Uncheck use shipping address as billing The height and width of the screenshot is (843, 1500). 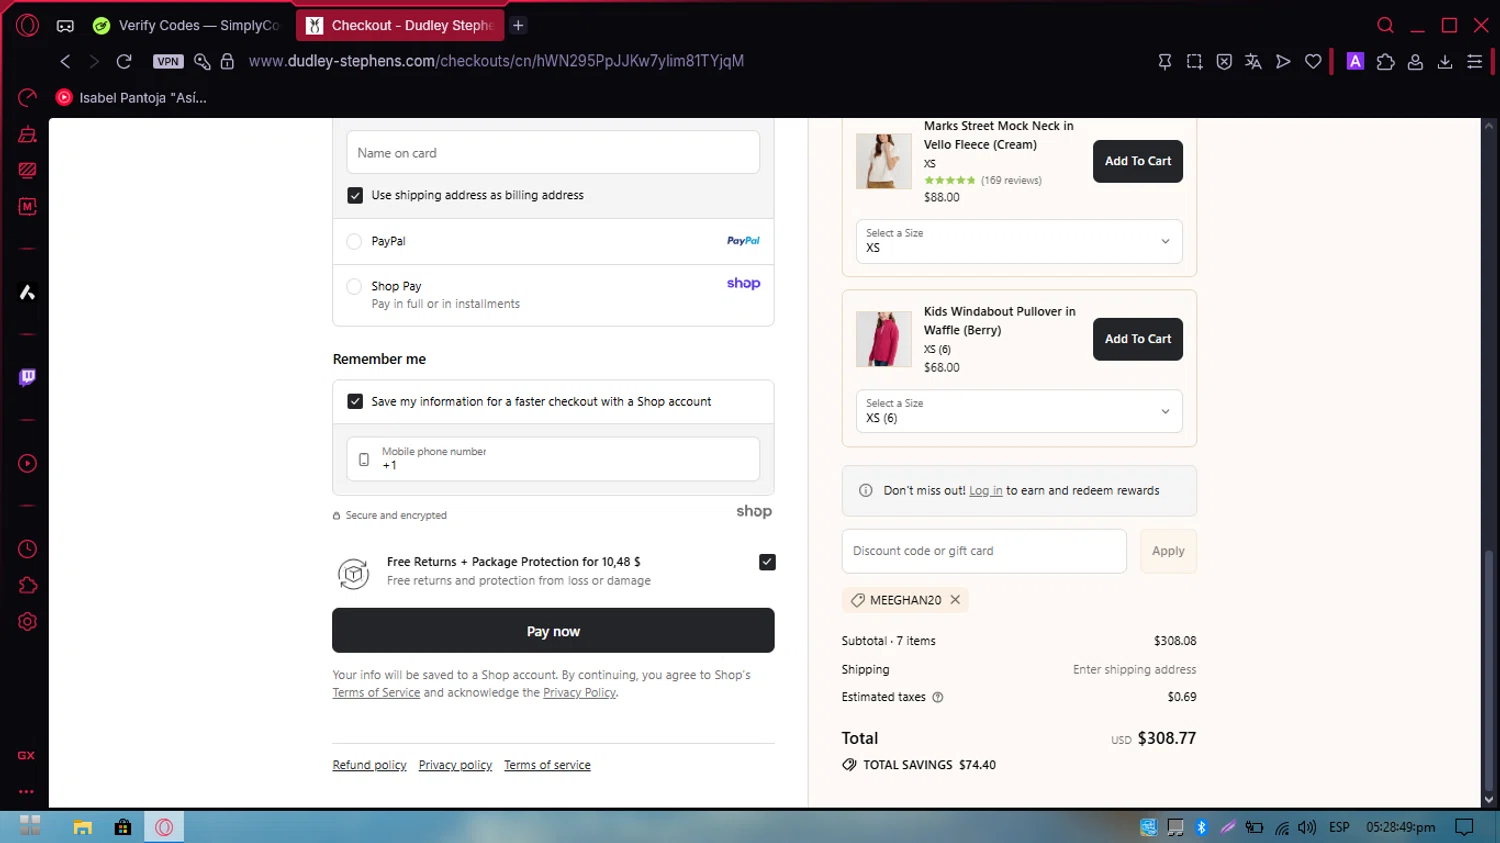pyautogui.click(x=355, y=195)
